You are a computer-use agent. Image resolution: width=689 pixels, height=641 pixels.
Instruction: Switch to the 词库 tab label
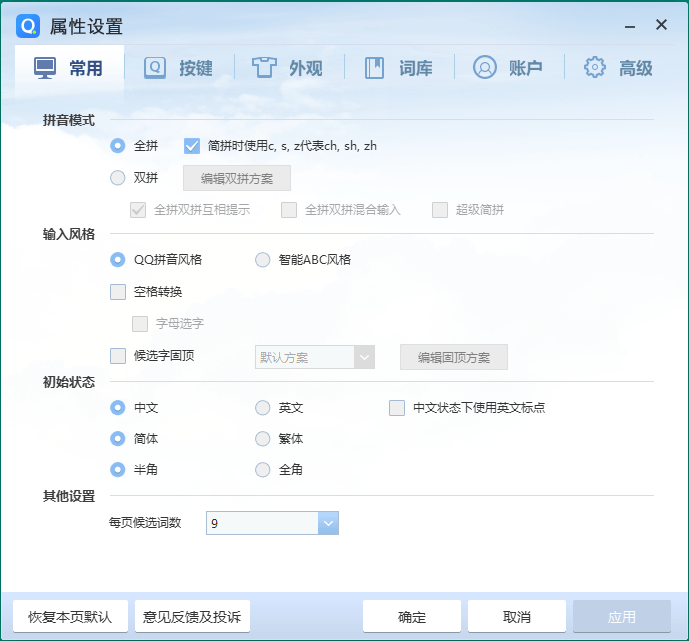click(x=415, y=68)
